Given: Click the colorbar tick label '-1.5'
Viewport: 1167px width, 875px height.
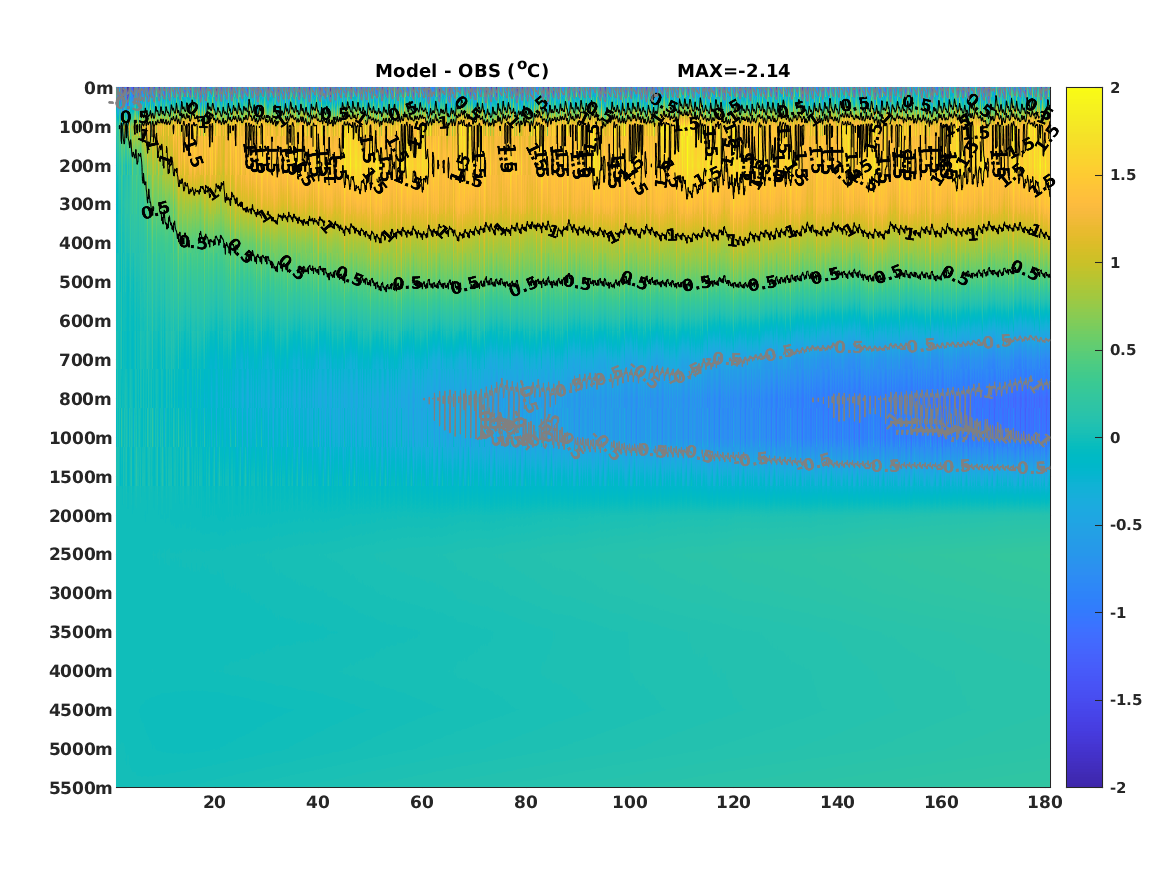Looking at the screenshot, I should [x=1126, y=700].
